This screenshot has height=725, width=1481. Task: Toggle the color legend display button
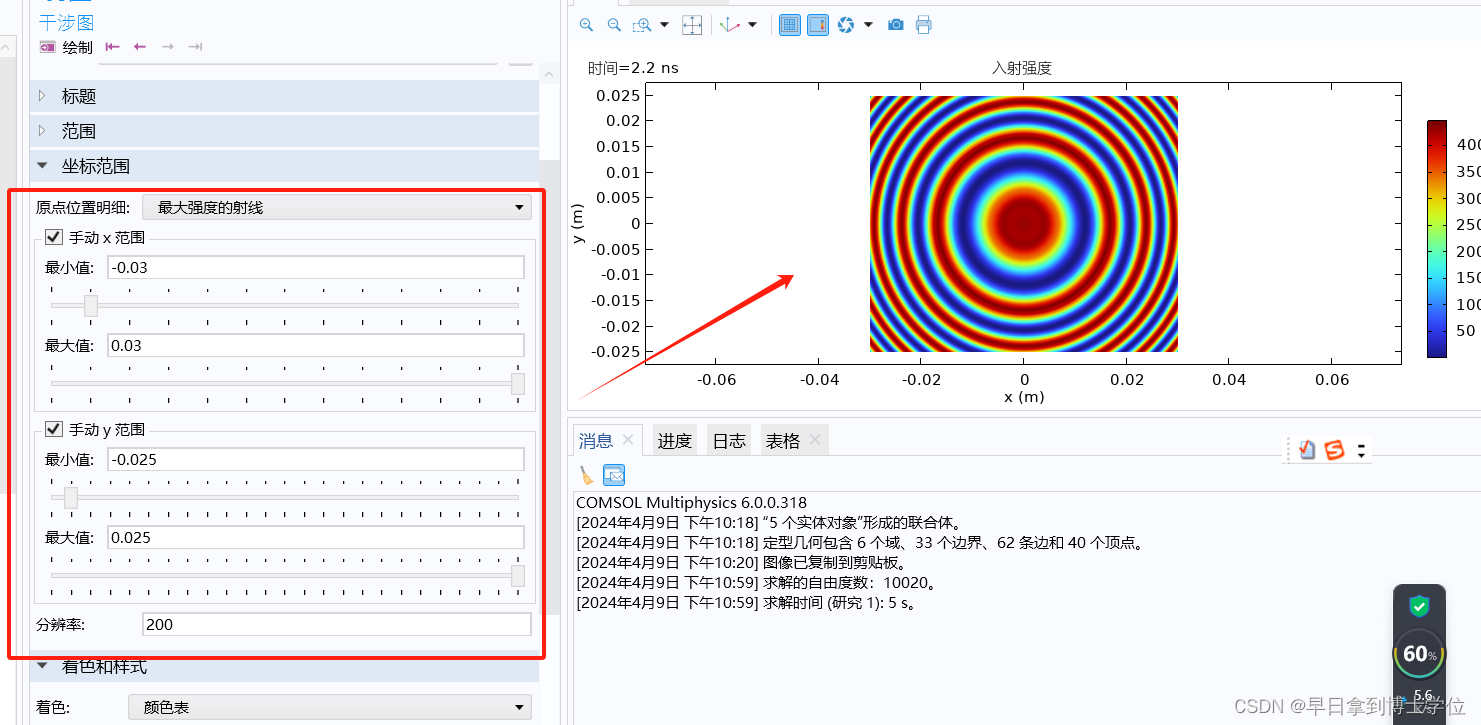point(818,25)
